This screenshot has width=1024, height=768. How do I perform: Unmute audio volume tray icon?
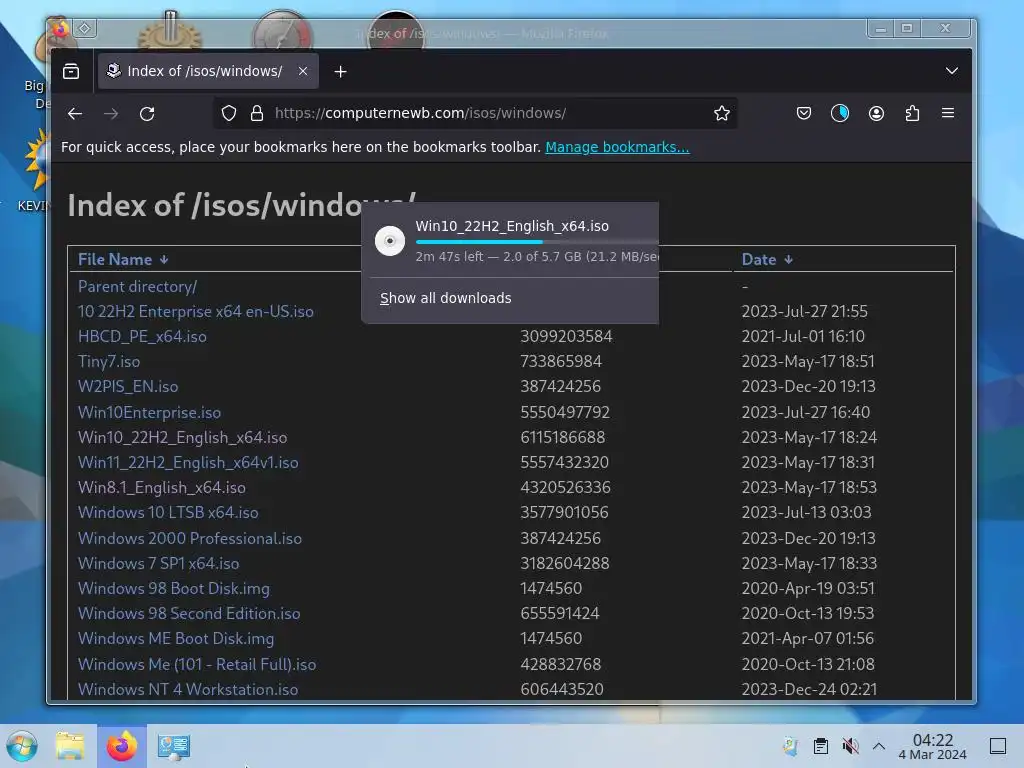point(850,746)
